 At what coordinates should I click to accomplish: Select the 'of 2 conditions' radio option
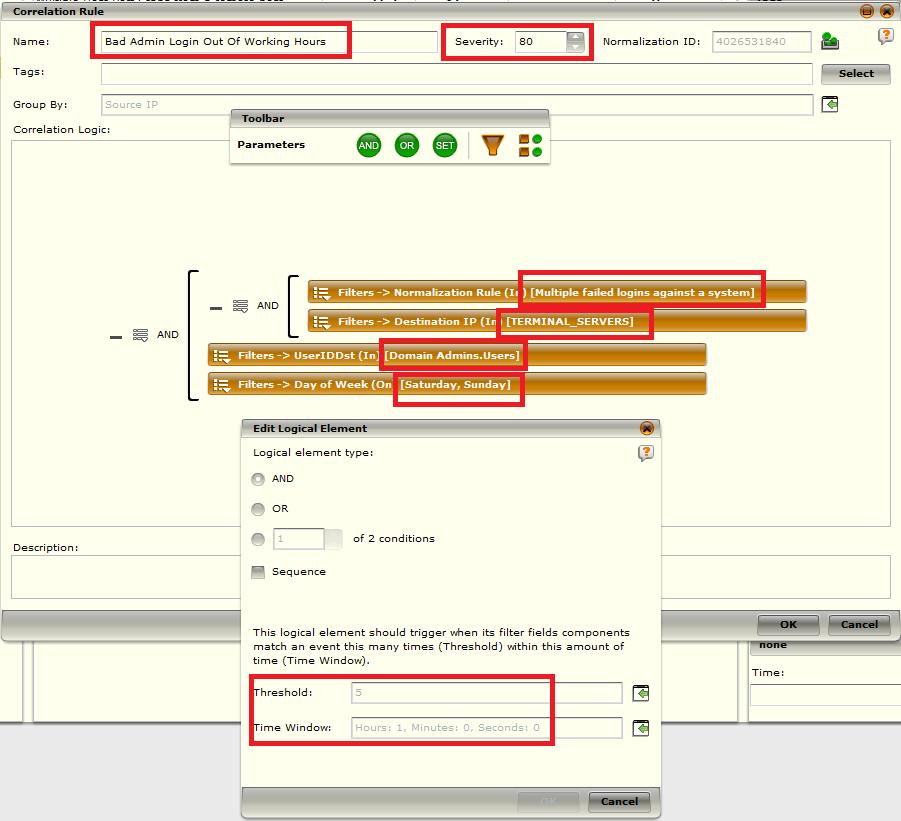click(x=258, y=539)
